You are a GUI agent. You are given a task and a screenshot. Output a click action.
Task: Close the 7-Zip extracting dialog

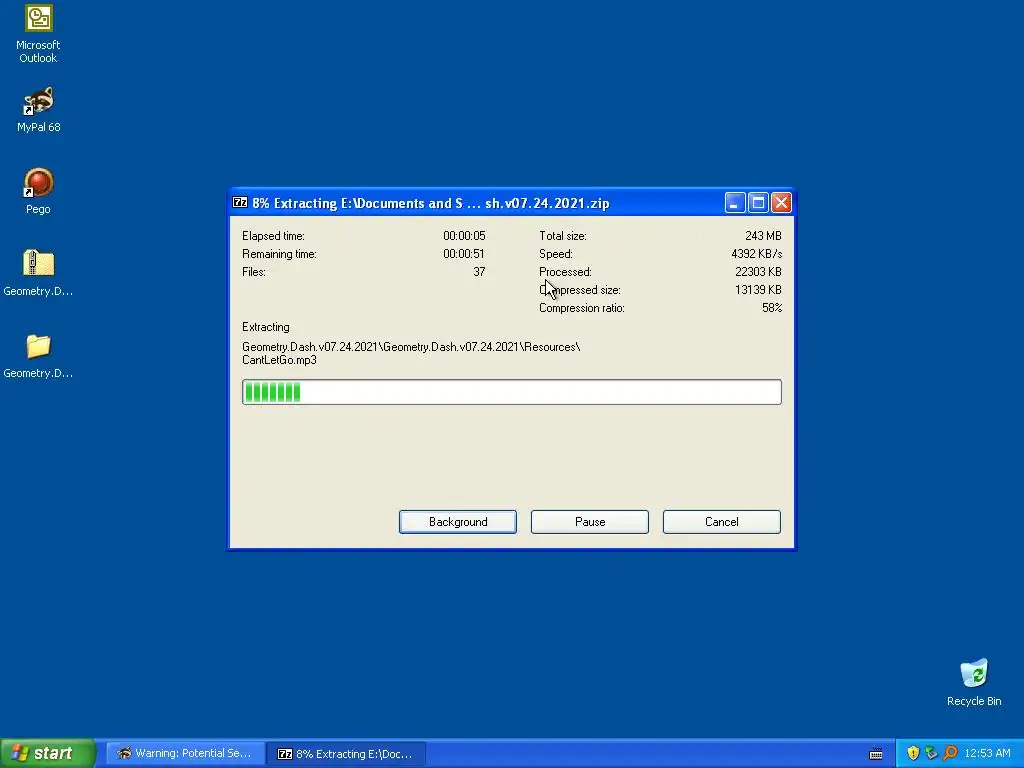click(781, 202)
